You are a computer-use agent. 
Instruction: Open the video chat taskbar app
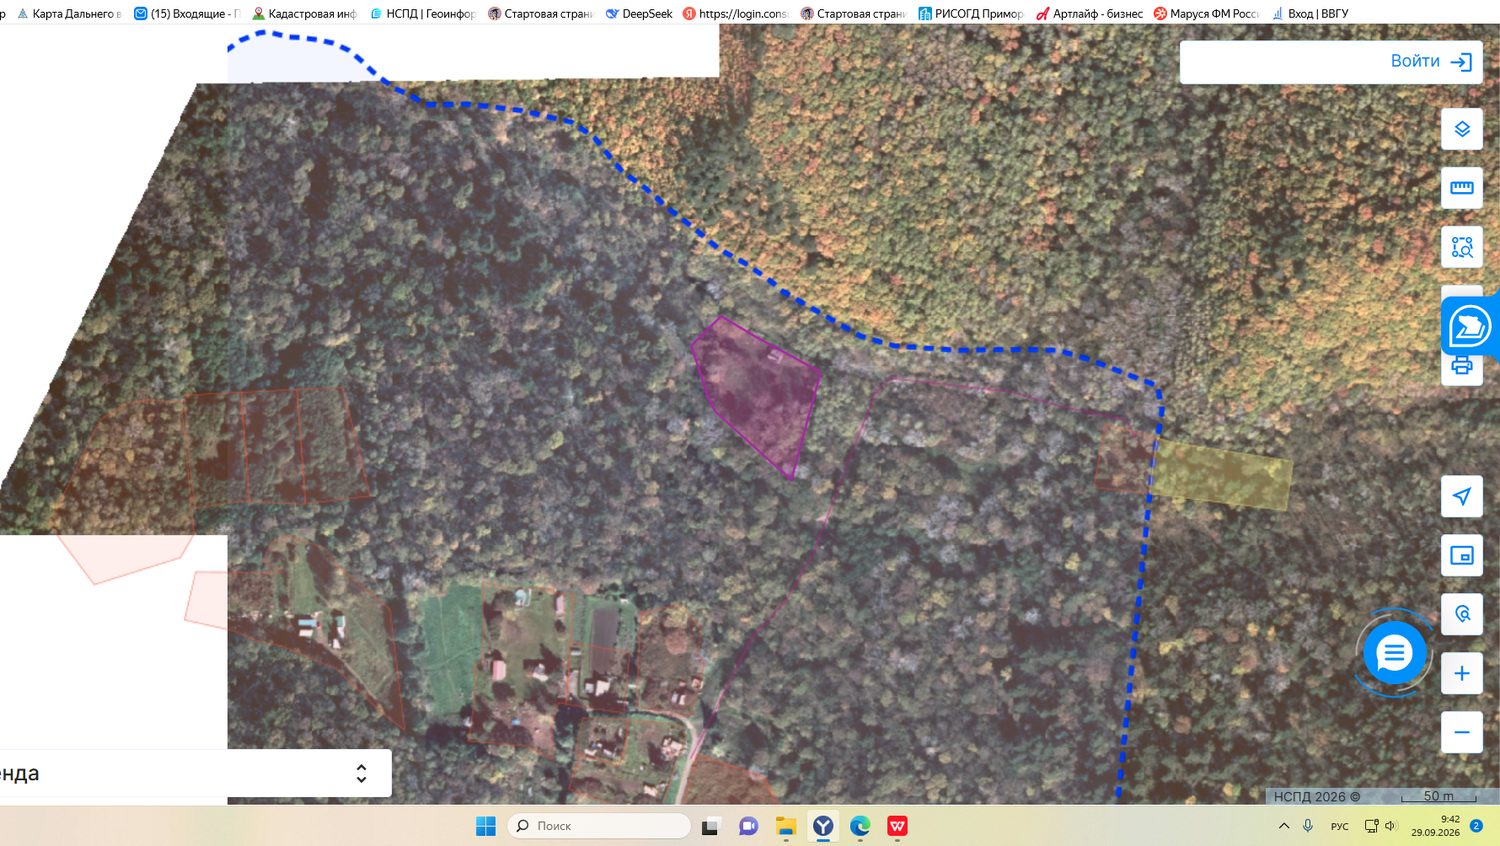[x=748, y=826]
